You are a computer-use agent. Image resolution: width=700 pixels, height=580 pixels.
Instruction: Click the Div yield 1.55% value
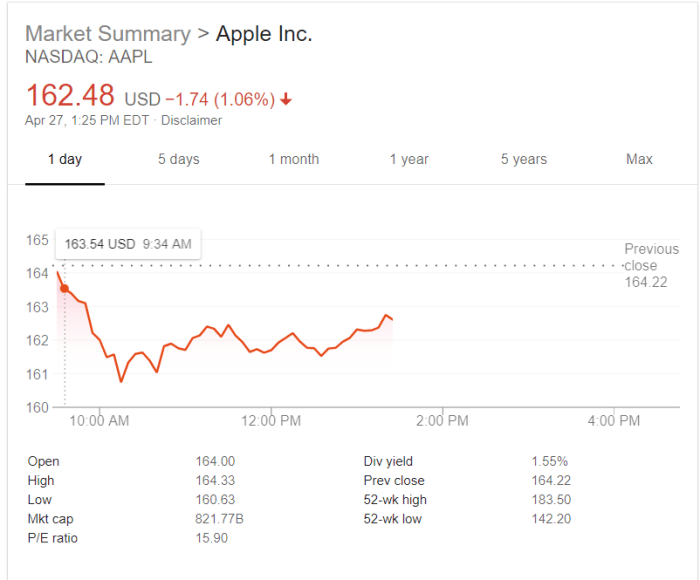(x=549, y=461)
